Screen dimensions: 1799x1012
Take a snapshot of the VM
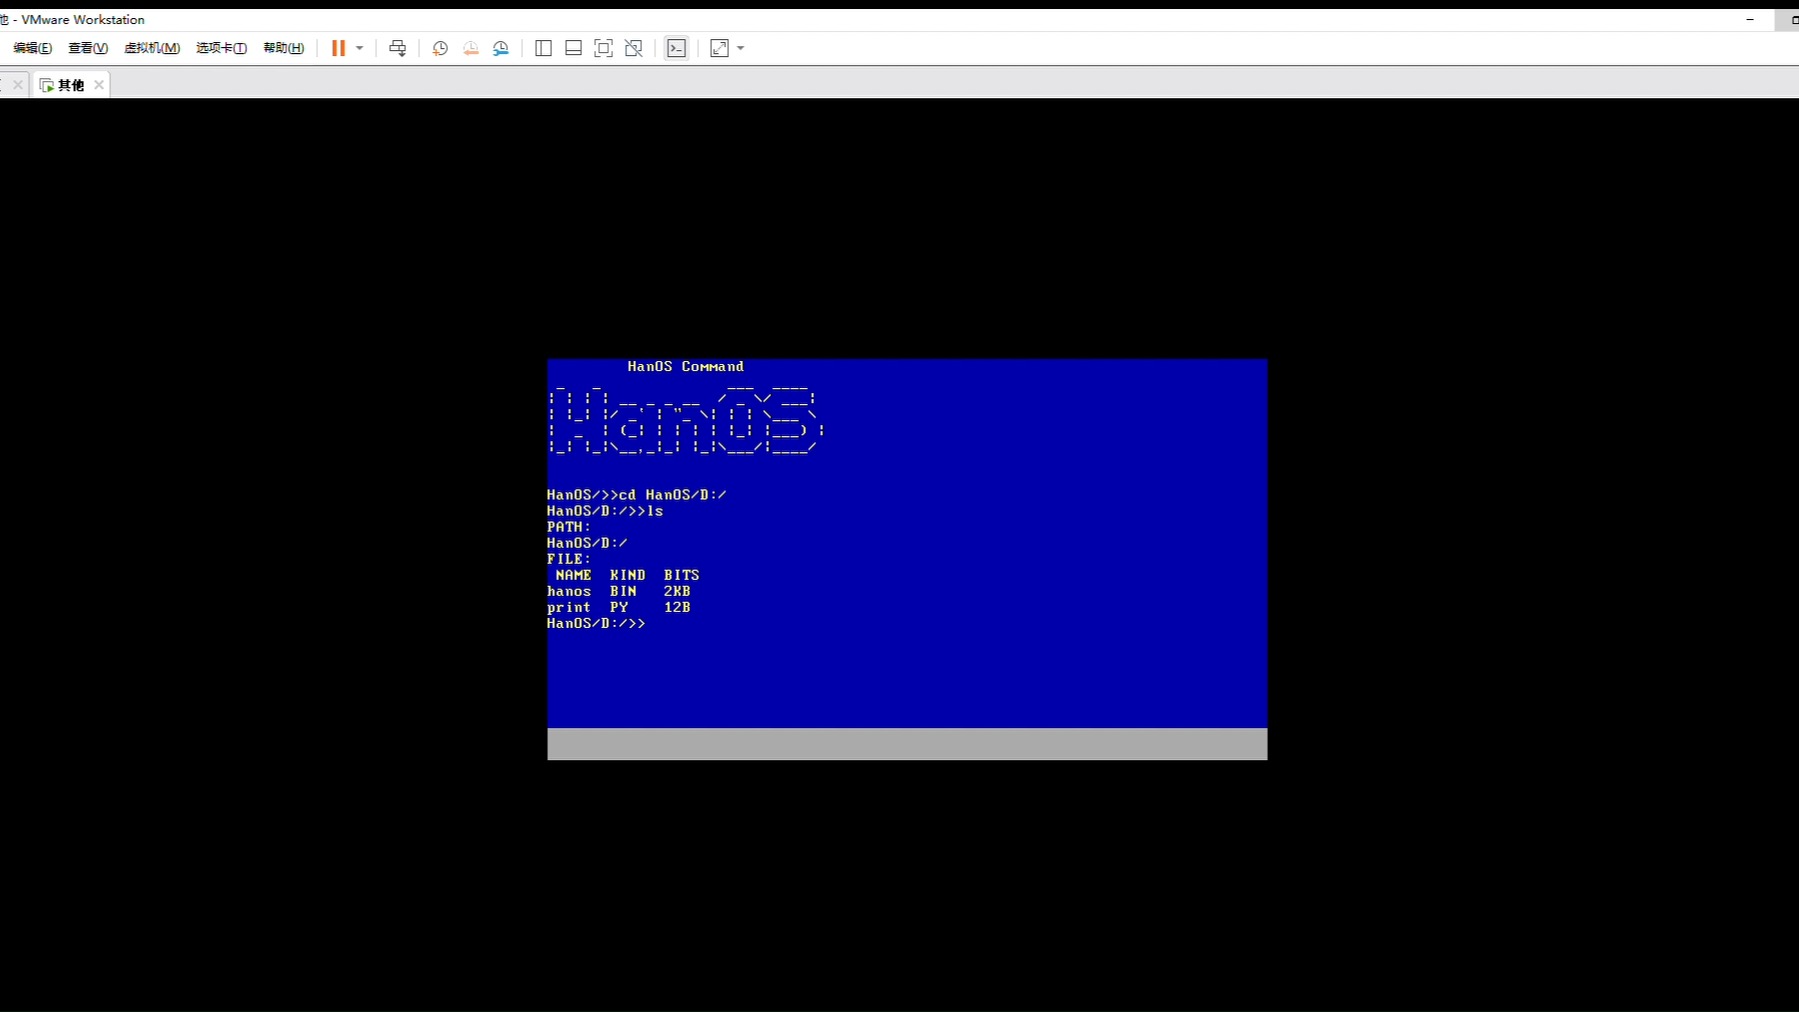point(440,48)
